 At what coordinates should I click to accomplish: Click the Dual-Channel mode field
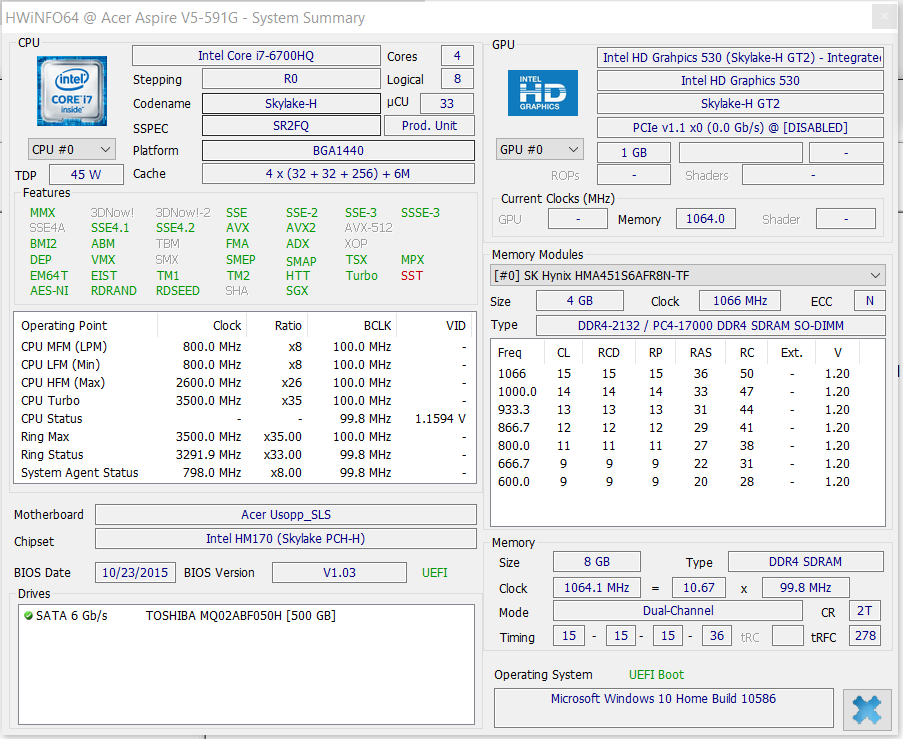678,611
